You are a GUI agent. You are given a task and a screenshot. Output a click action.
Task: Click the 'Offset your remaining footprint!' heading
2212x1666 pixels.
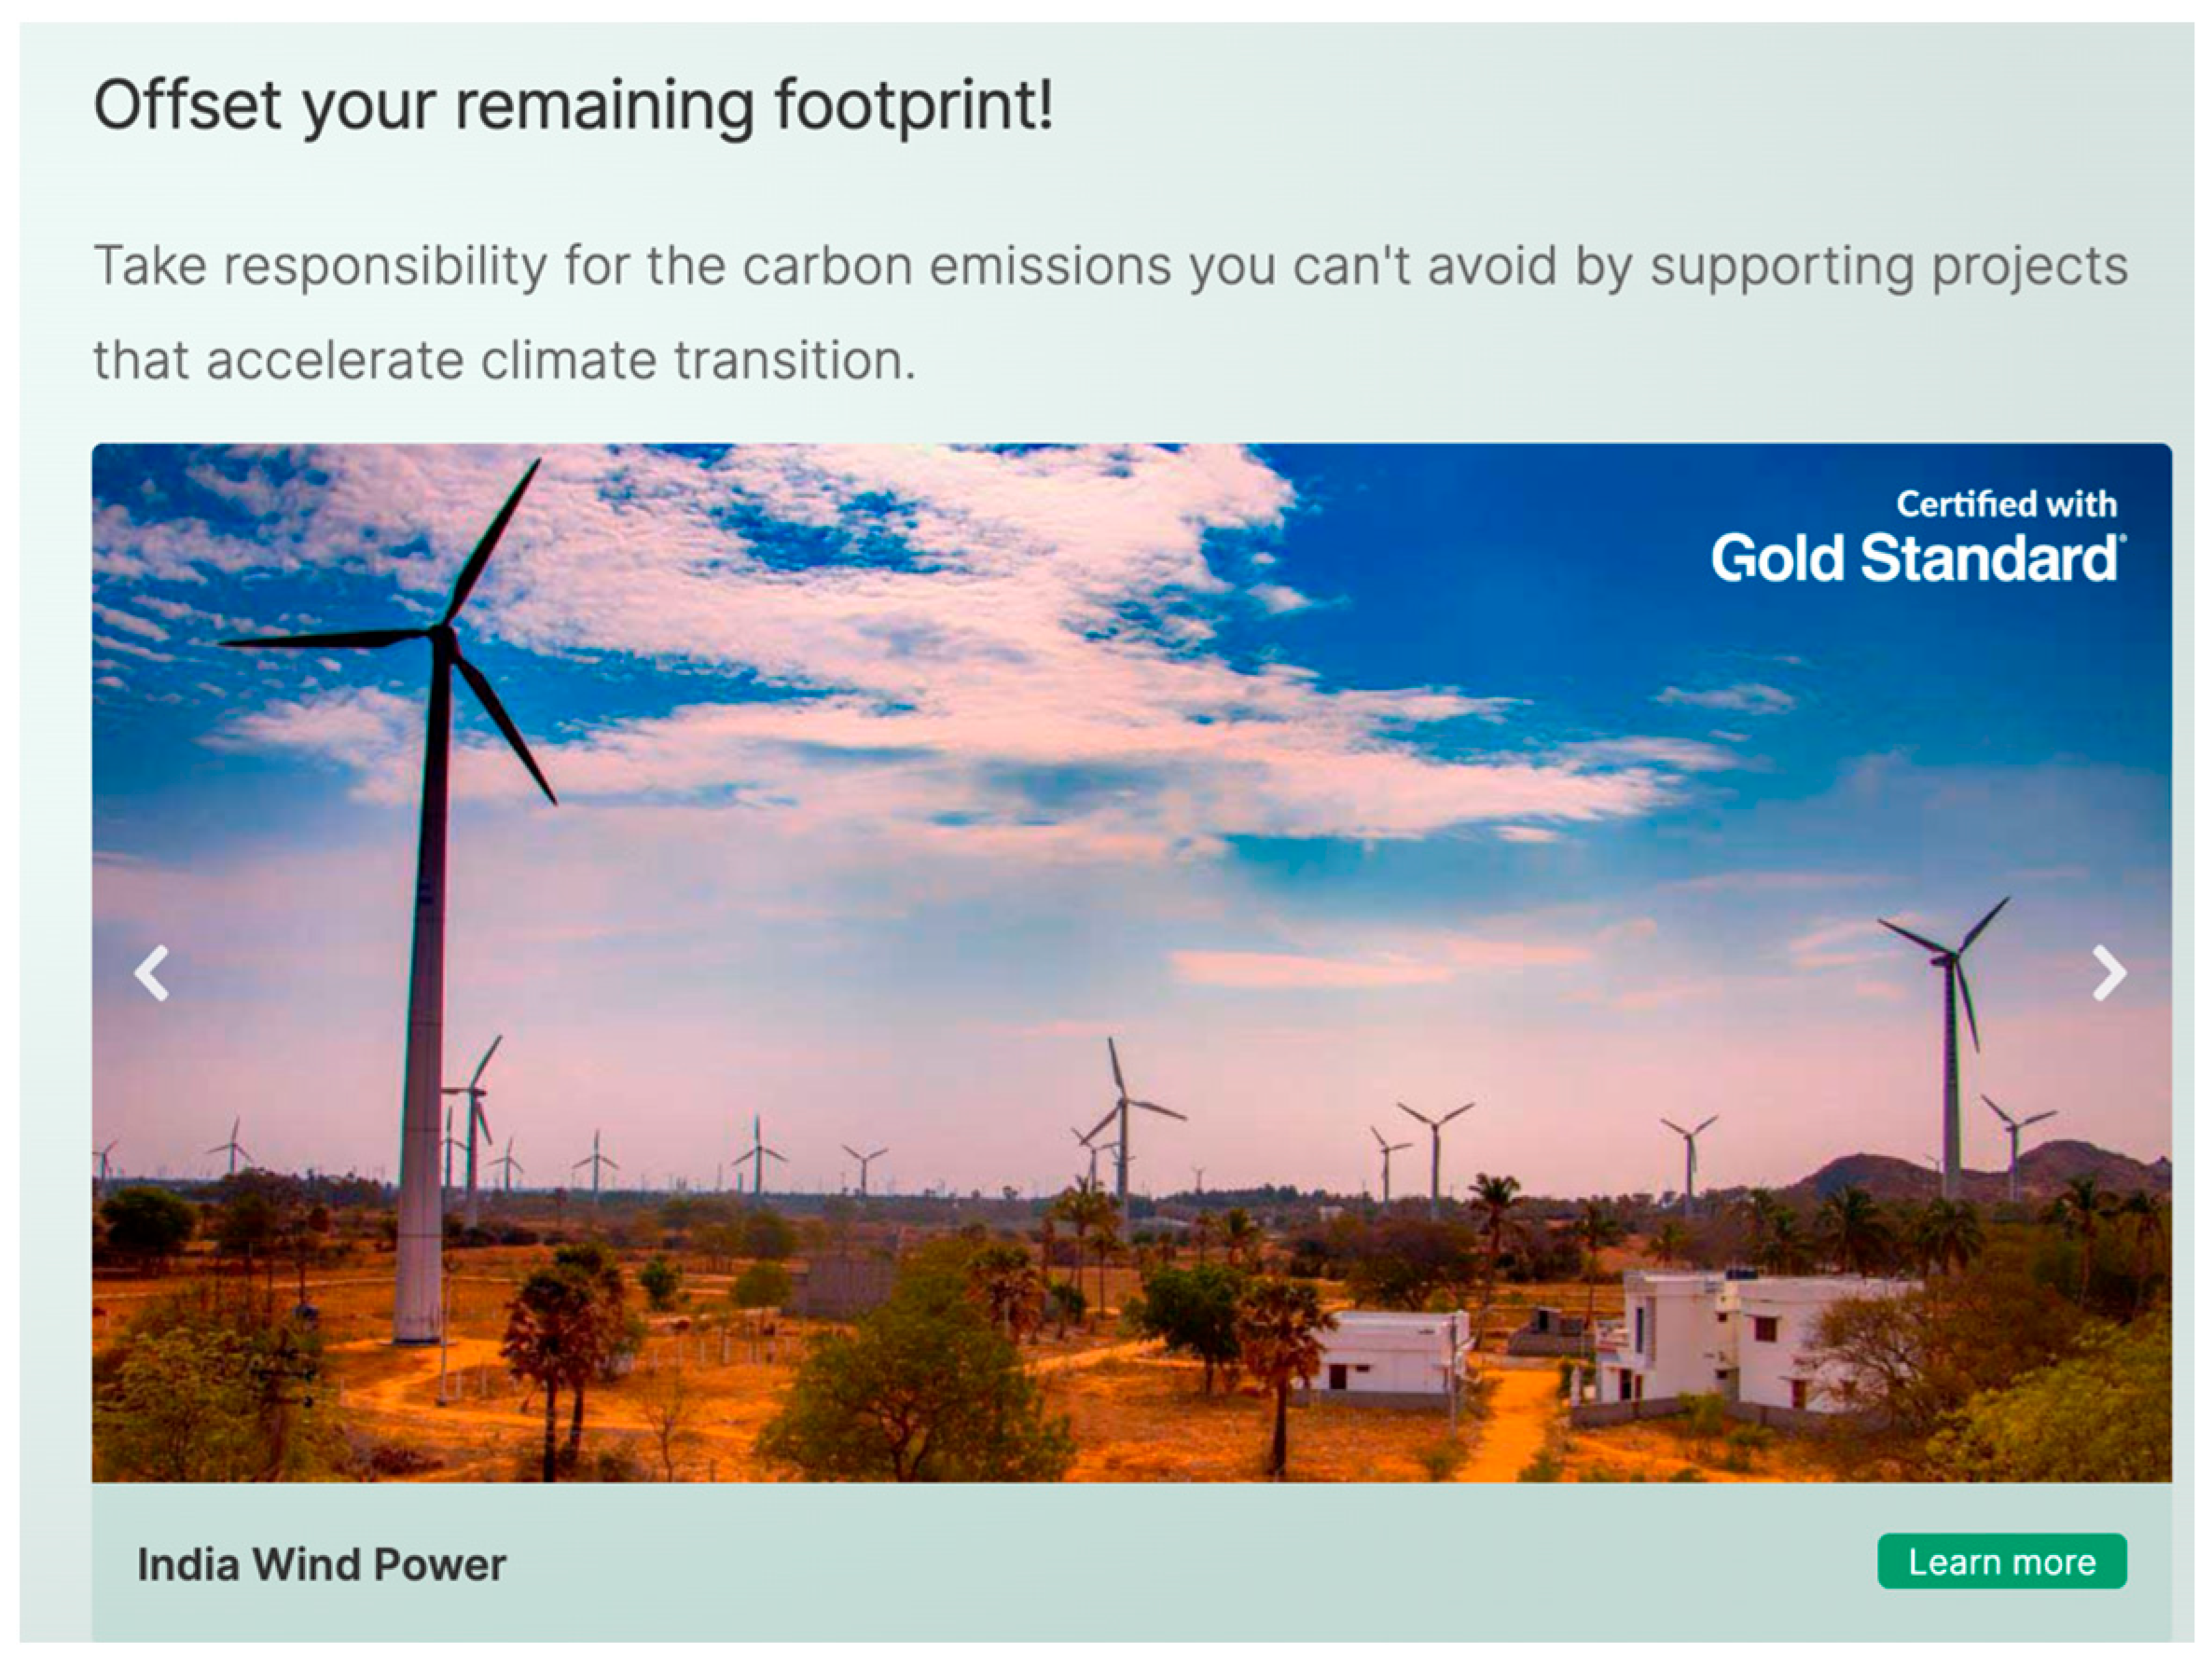coord(573,105)
